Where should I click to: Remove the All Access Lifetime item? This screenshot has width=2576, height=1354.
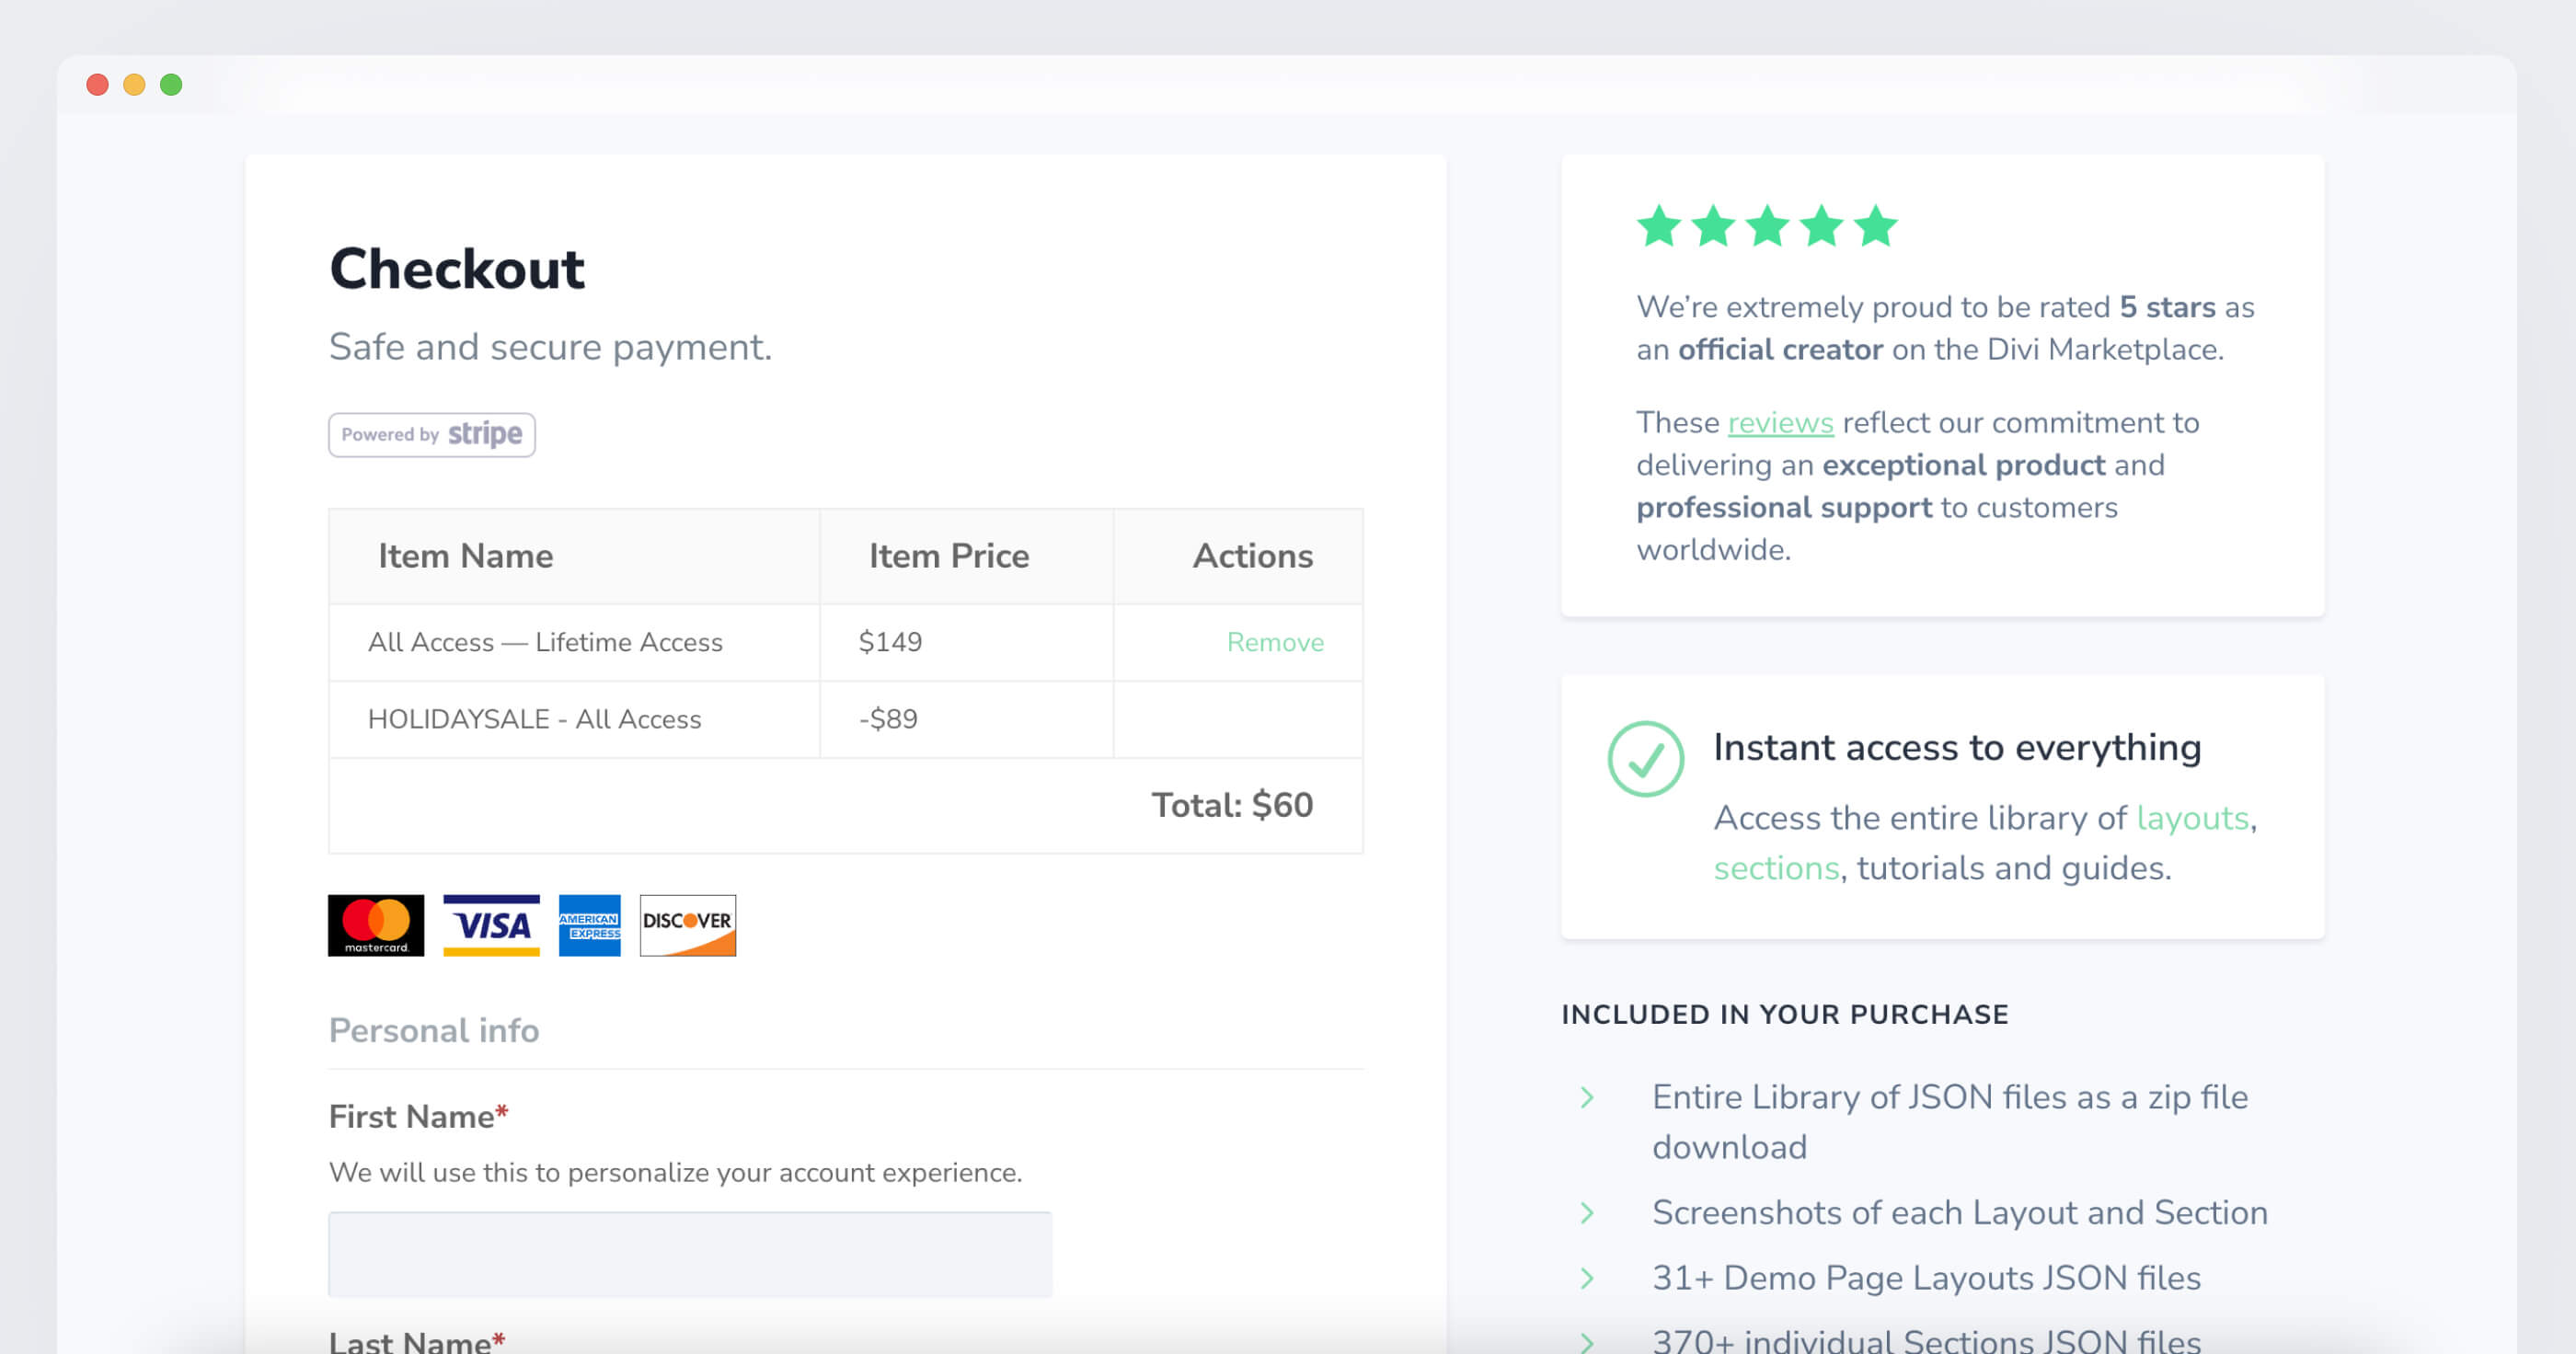[1275, 642]
